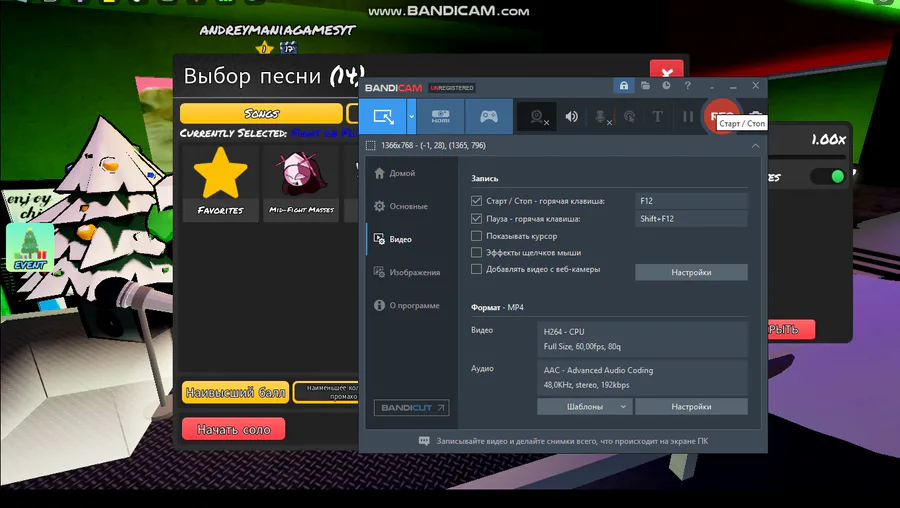Image resolution: width=900 pixels, height=508 pixels.
Task: Uncheck Старт / Стоп hotkey checkbox
Action: click(476, 201)
